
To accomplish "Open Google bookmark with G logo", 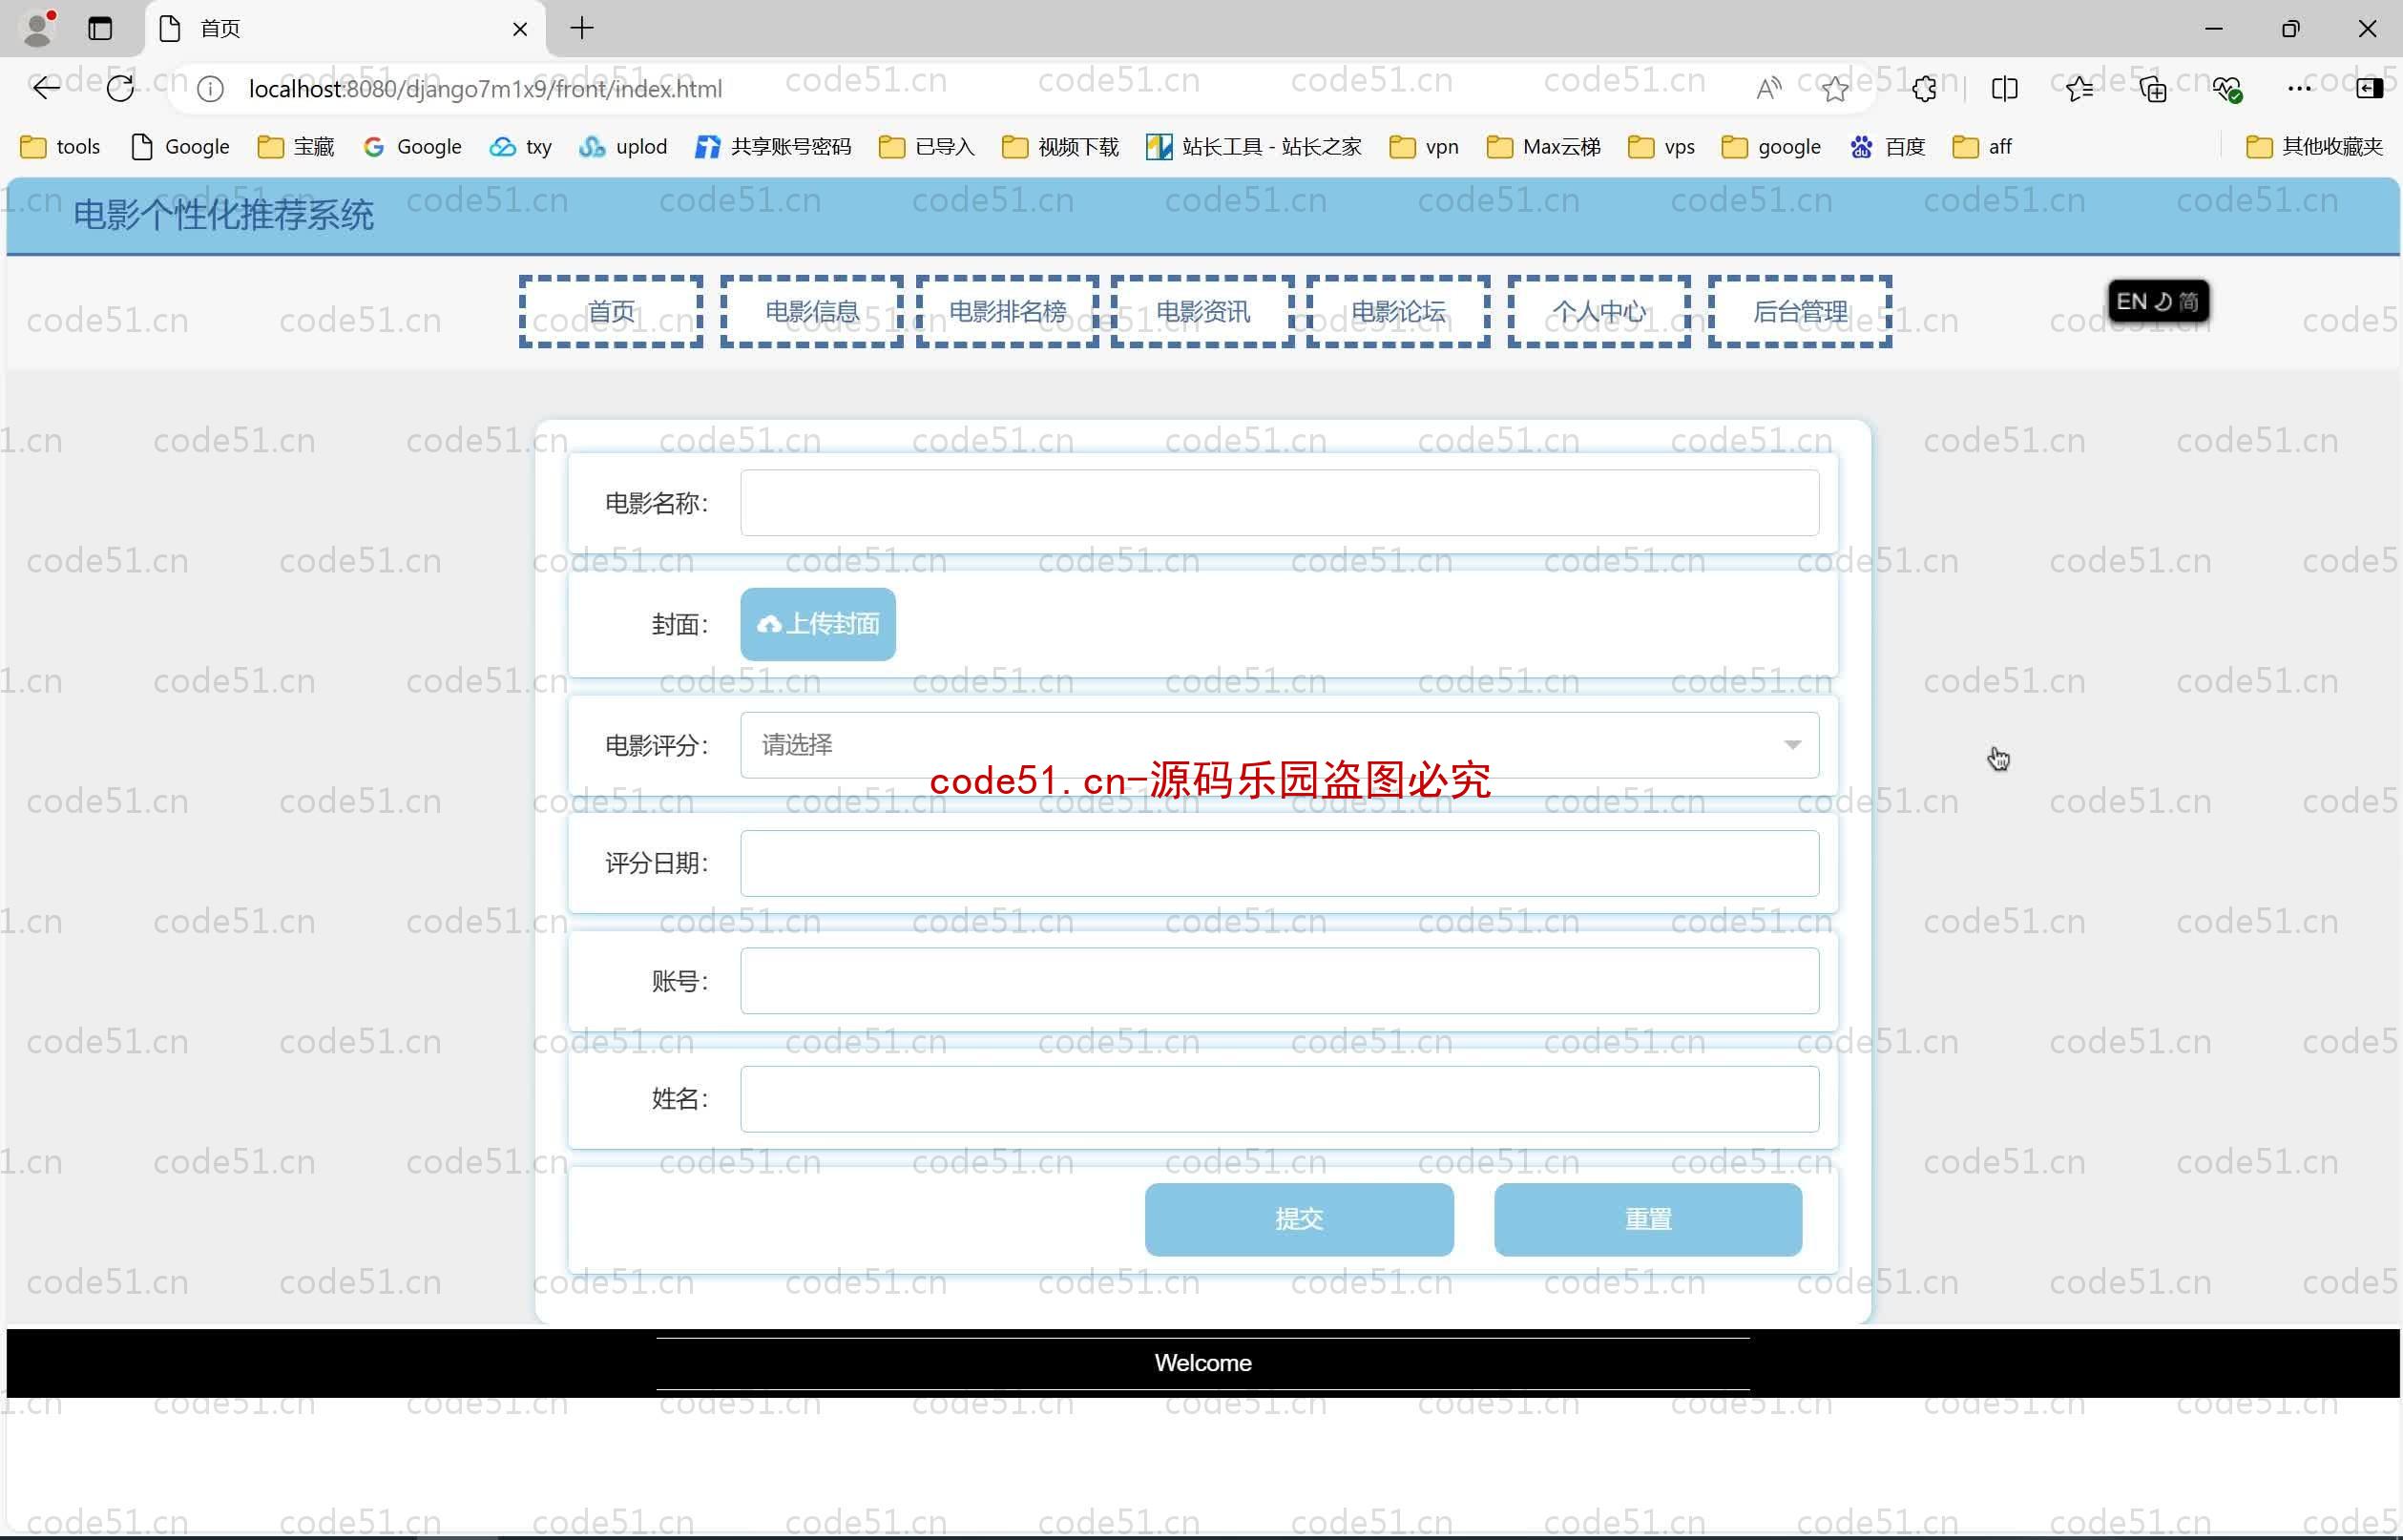I will pos(412,147).
